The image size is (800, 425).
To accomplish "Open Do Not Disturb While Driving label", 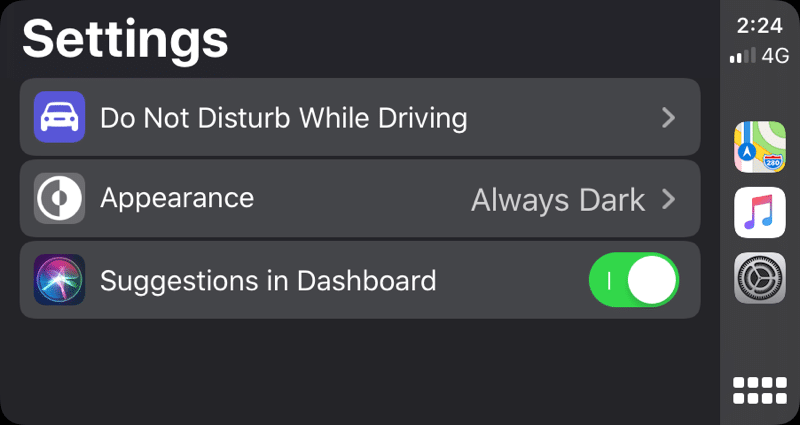I will 283,118.
